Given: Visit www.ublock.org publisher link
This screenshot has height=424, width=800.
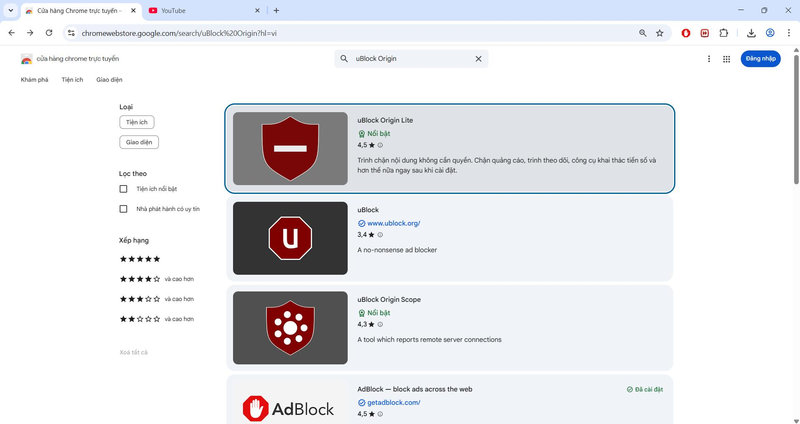Looking at the screenshot, I should click(393, 223).
